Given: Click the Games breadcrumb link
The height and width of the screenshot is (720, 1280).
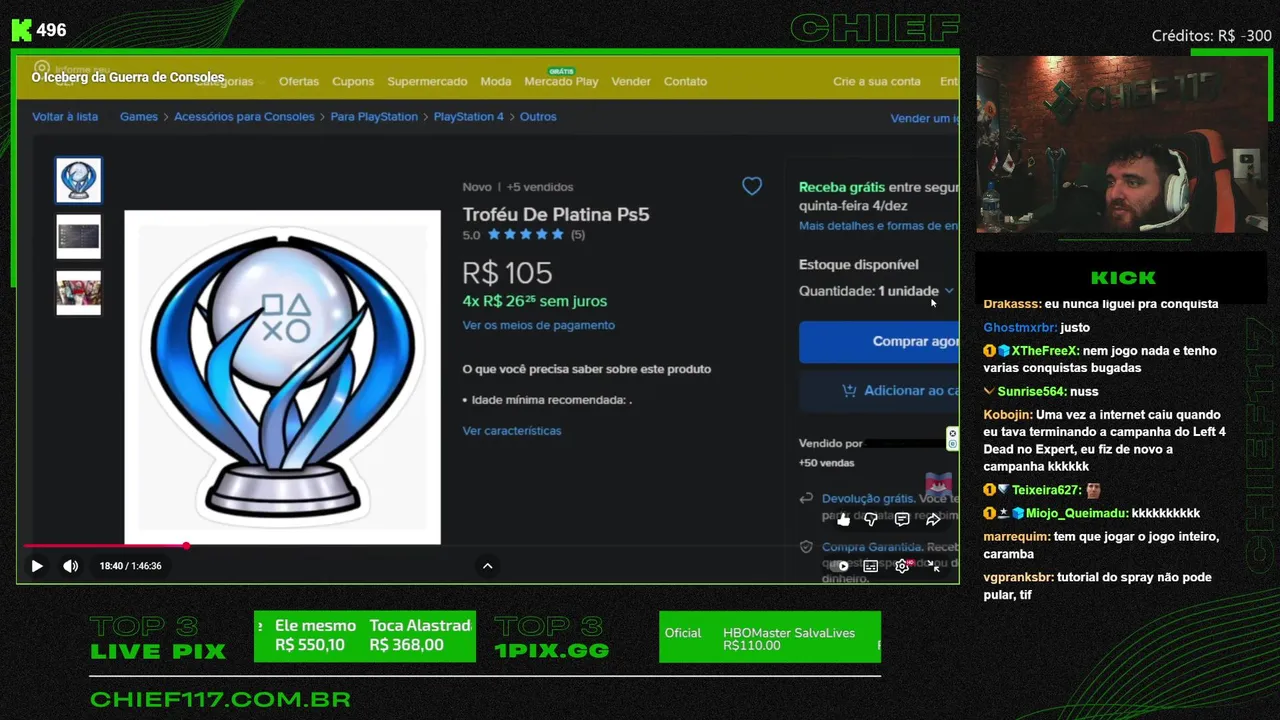Looking at the screenshot, I should tap(139, 117).
